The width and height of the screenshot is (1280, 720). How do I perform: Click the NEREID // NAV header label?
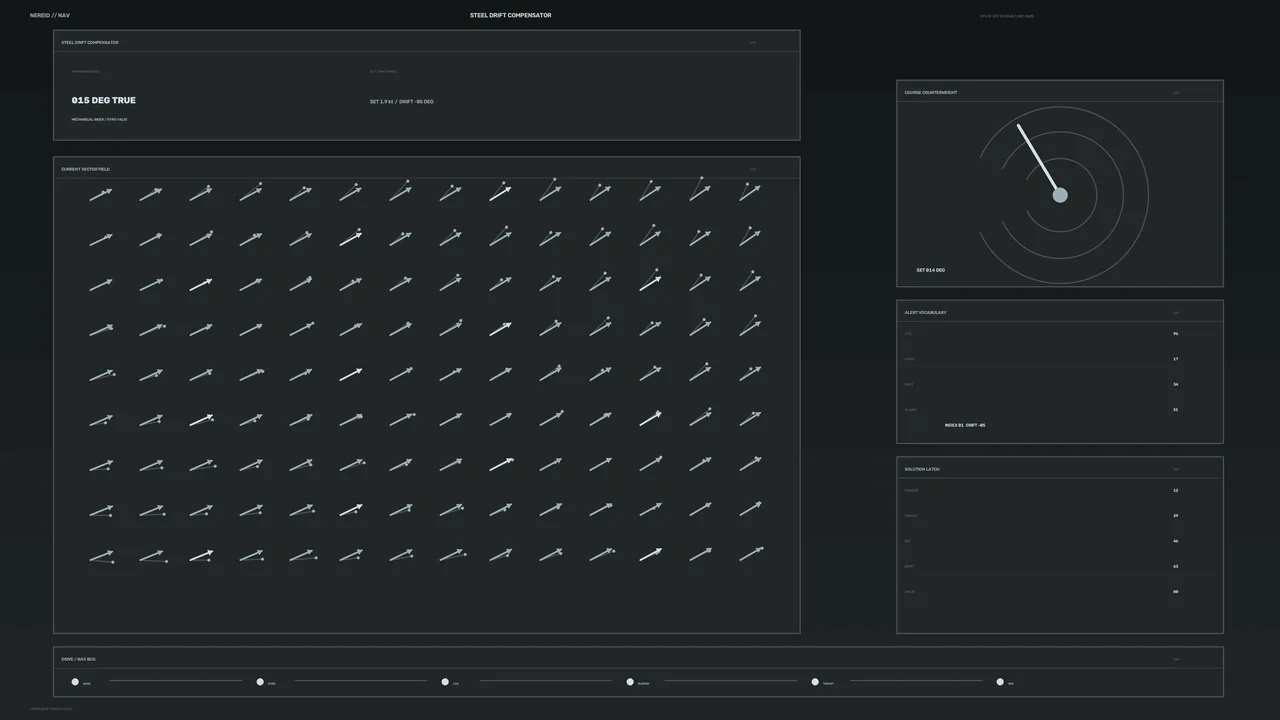(50, 15)
